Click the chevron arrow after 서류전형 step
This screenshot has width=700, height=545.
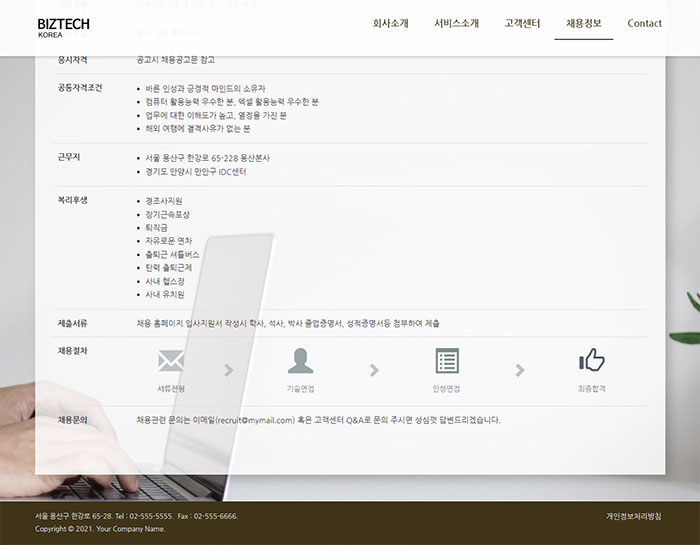(x=229, y=370)
